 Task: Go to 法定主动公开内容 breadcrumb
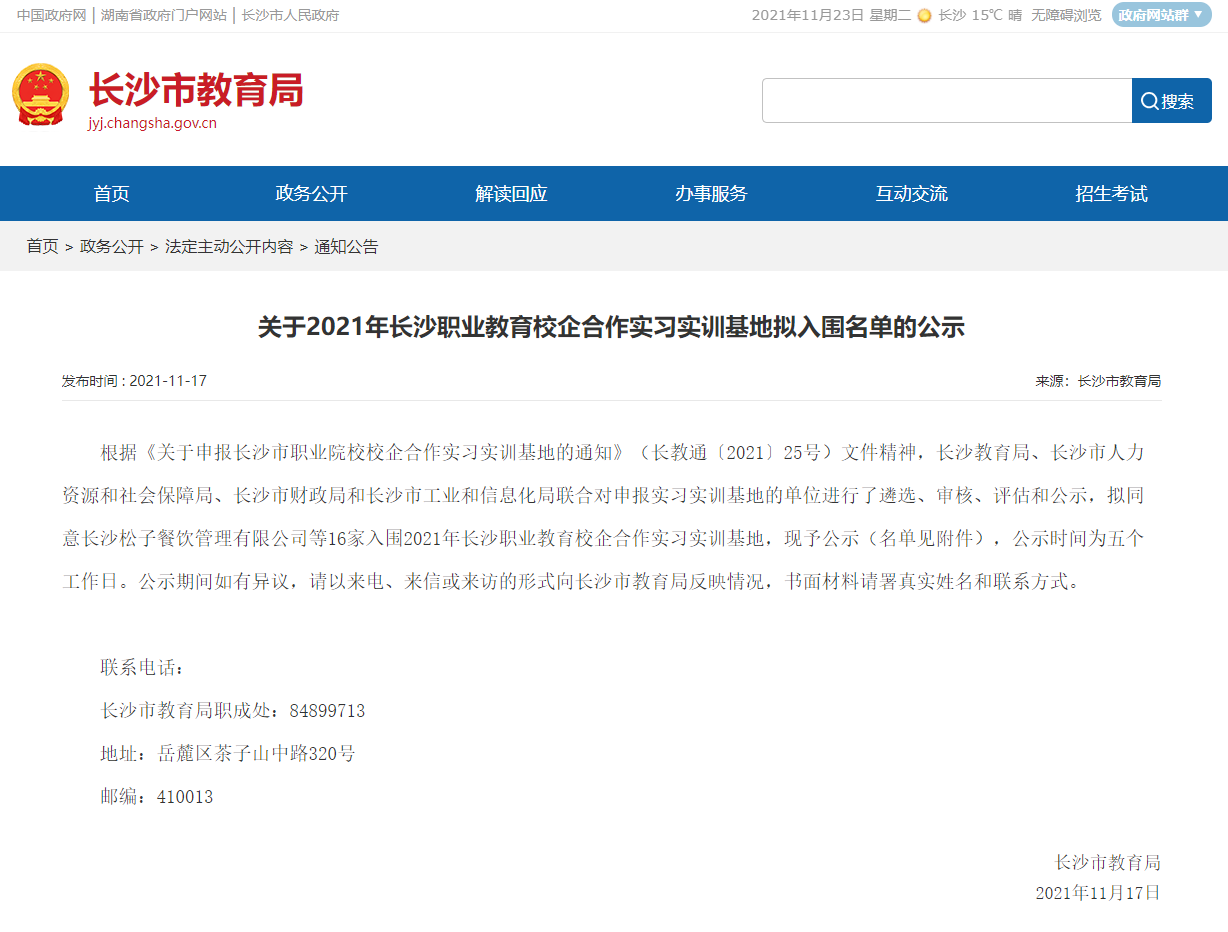click(x=229, y=247)
